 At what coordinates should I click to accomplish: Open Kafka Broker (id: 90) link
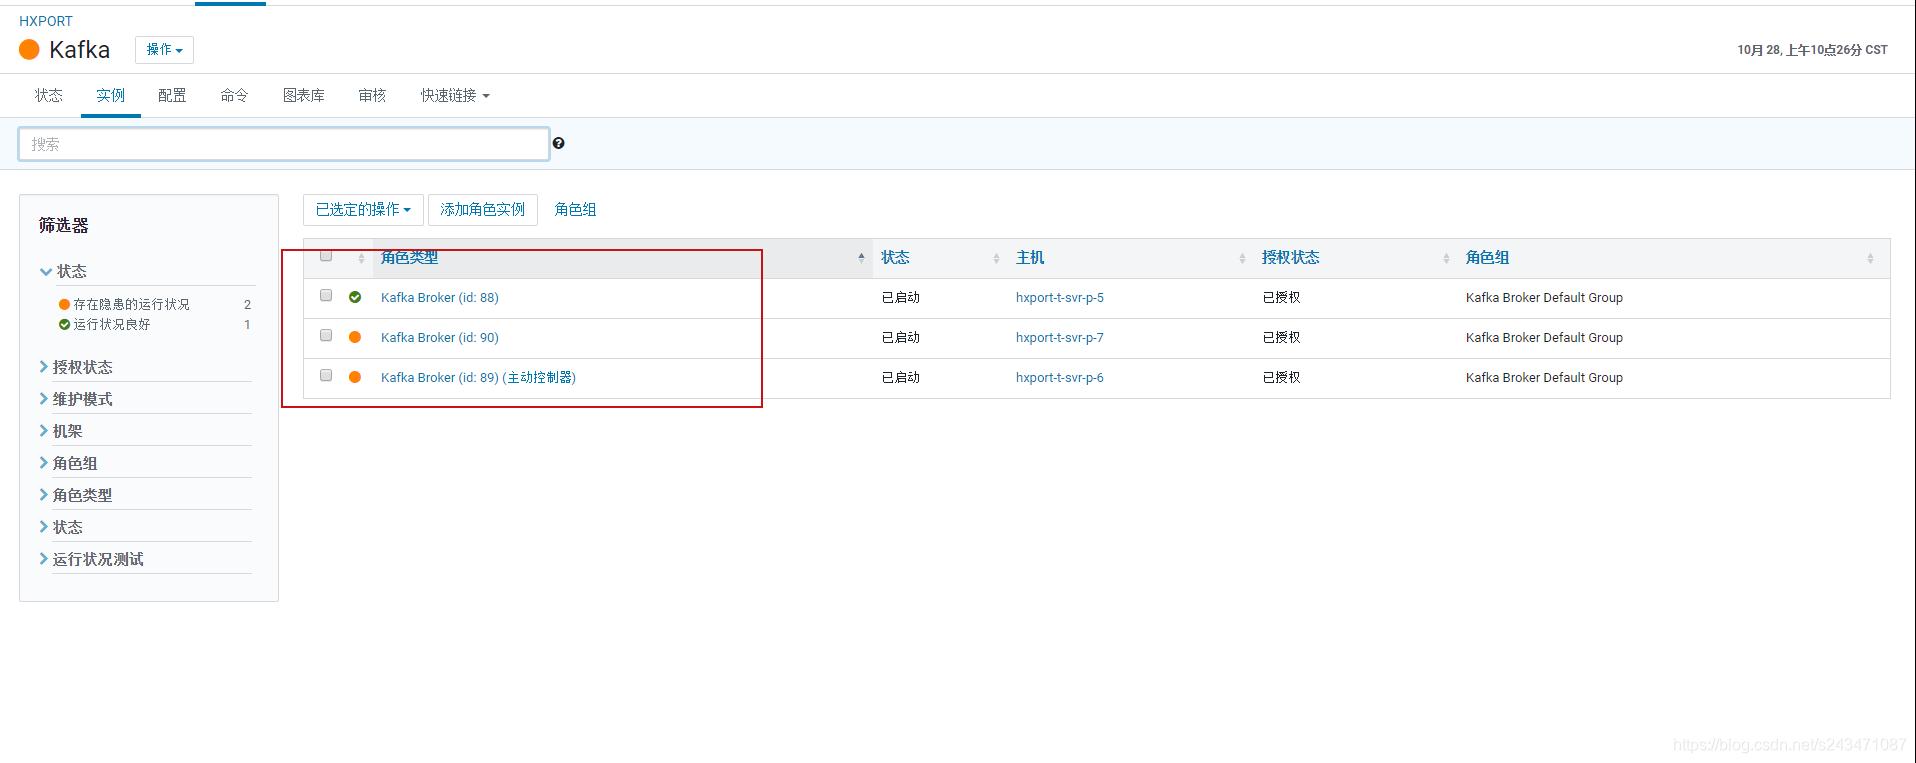(439, 337)
